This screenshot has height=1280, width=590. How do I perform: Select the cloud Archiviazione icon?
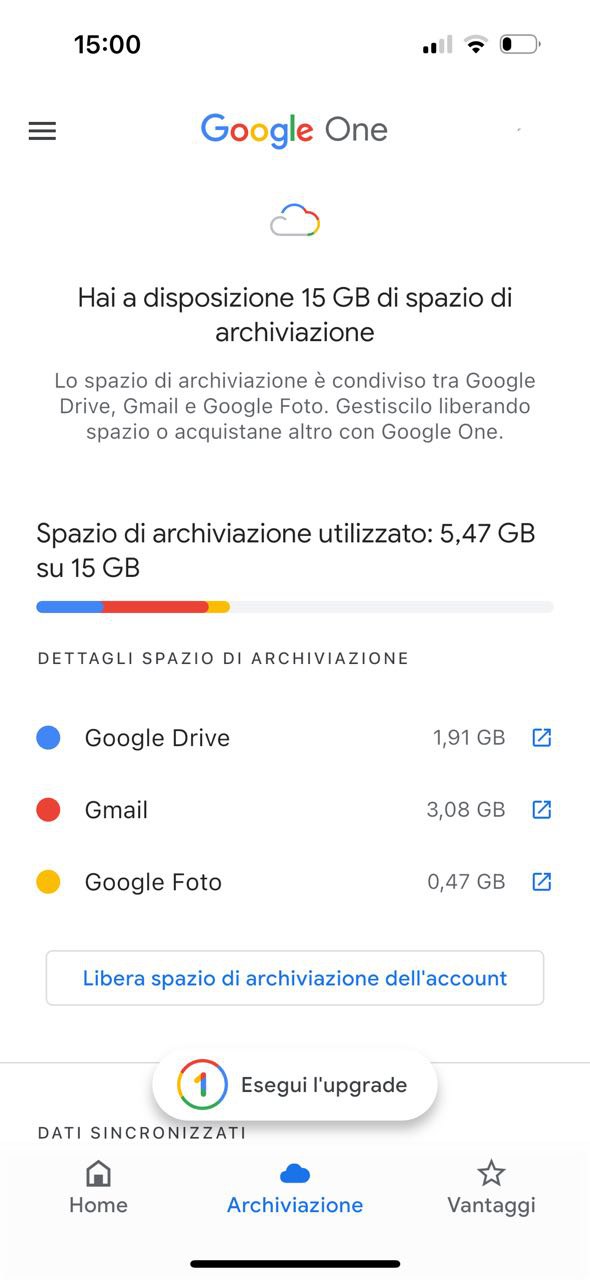pos(294,1172)
